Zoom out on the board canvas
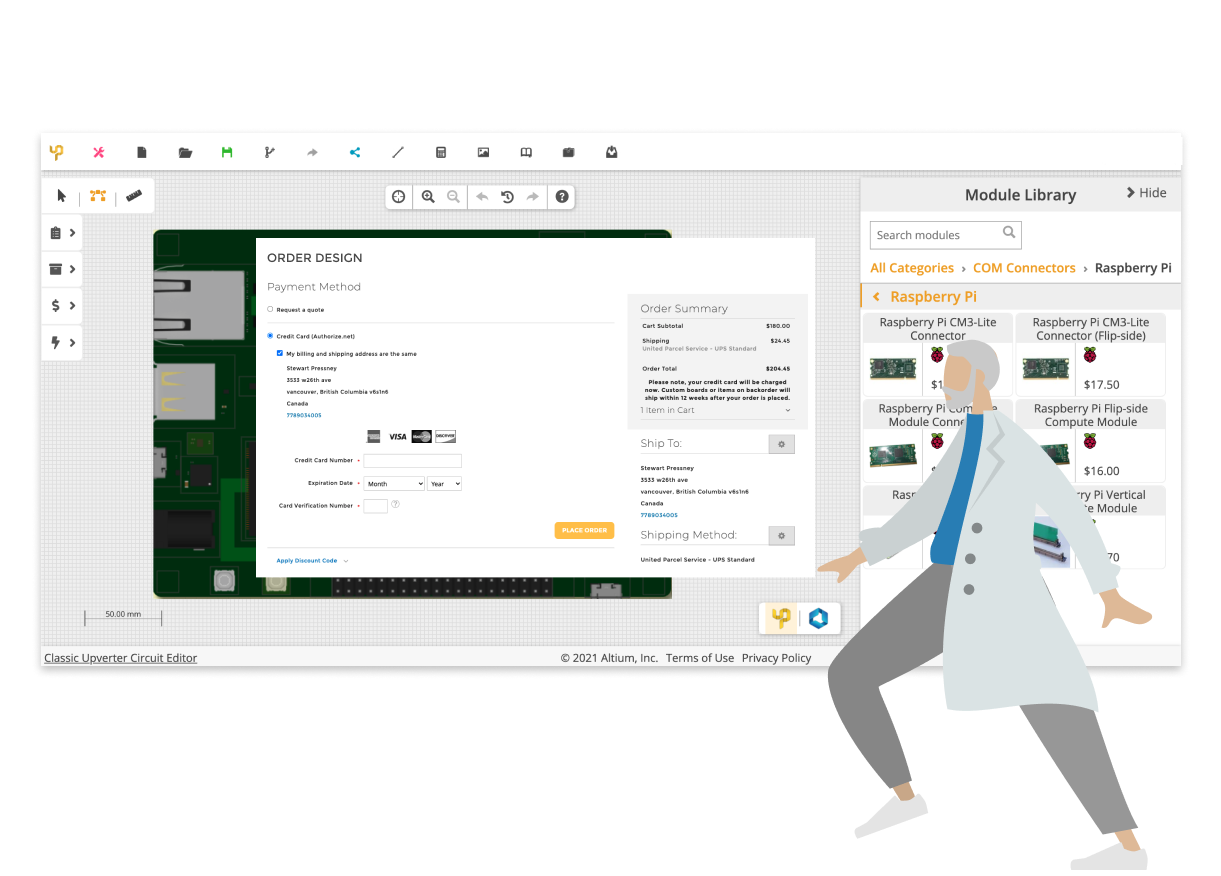 click(453, 197)
